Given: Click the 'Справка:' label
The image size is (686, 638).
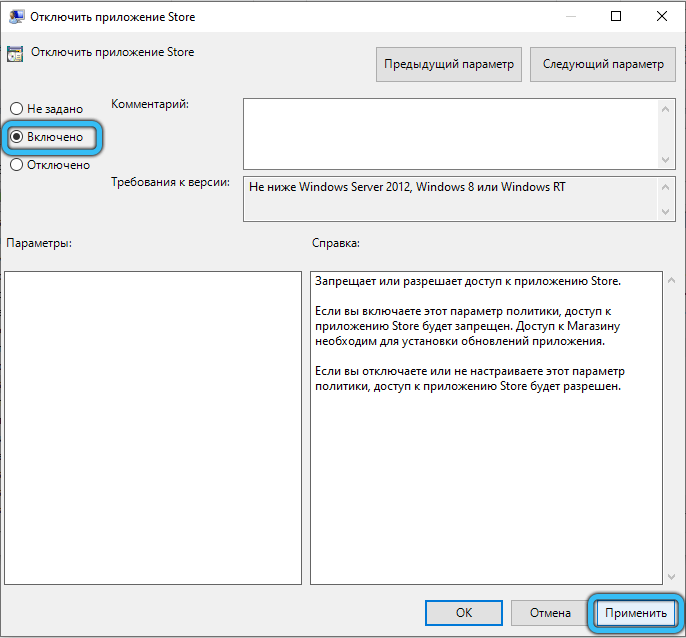Looking at the screenshot, I should tap(336, 243).
